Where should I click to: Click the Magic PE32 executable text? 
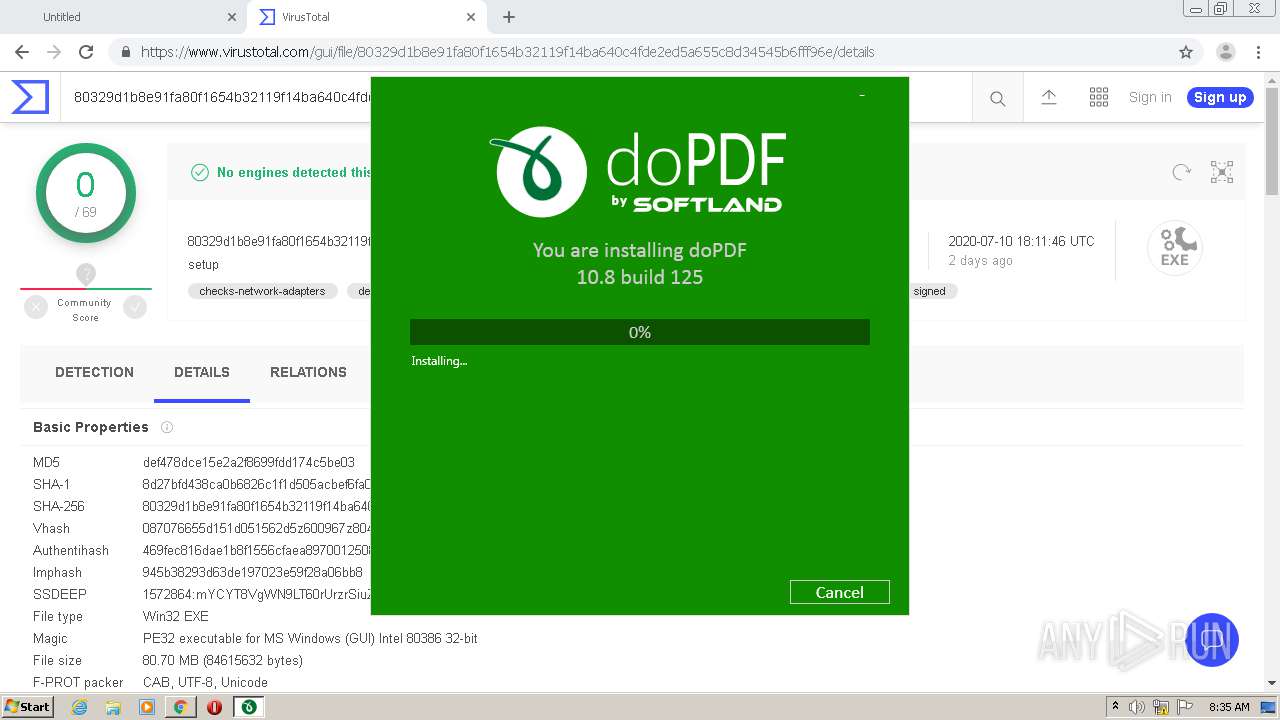click(x=310, y=638)
